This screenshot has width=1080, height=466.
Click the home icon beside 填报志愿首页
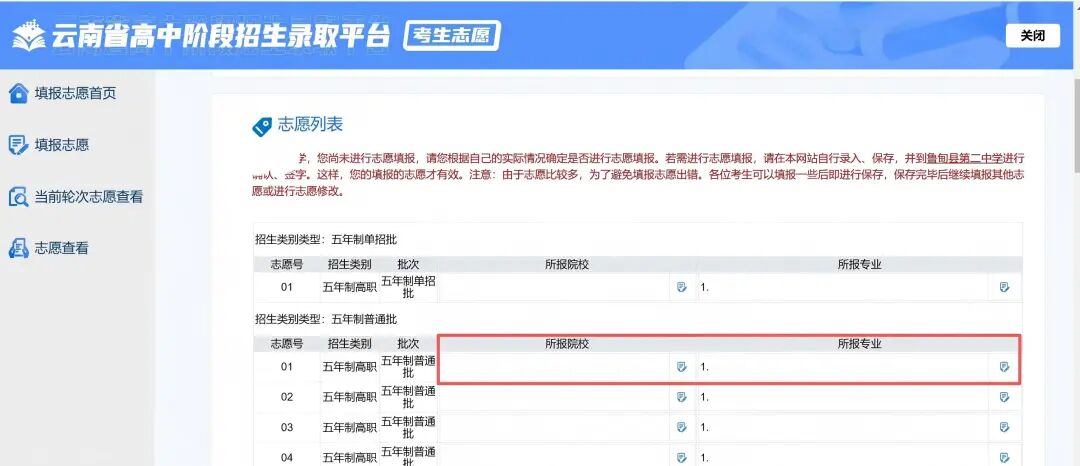coord(18,93)
